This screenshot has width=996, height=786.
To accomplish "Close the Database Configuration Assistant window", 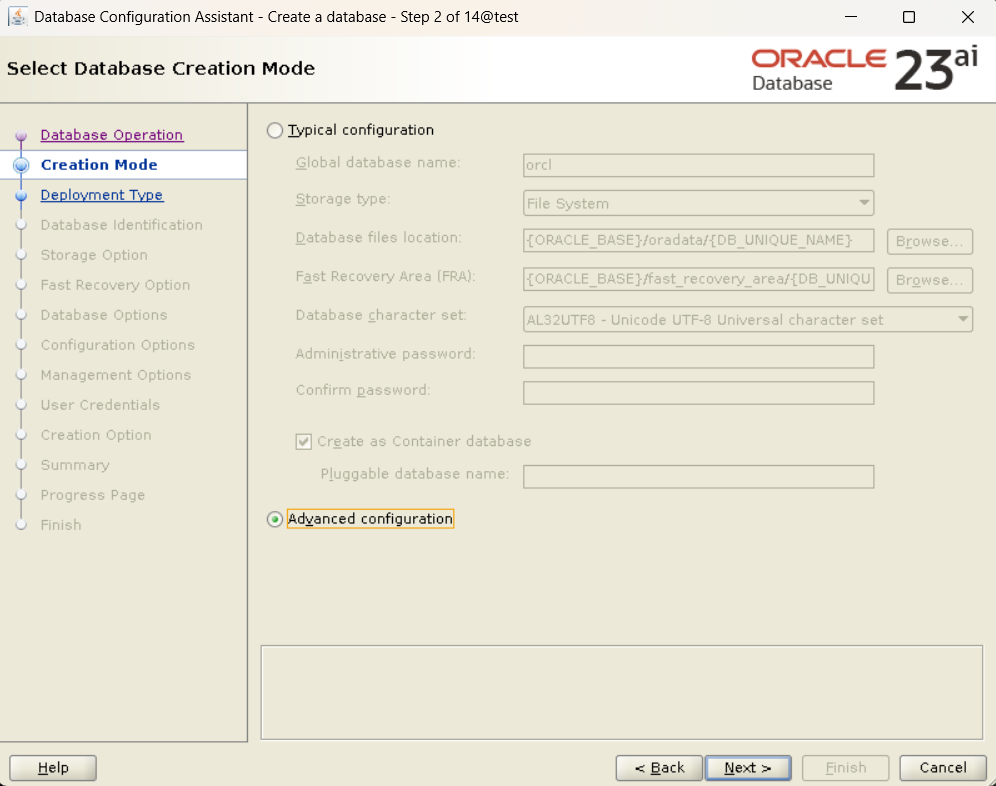I will tap(967, 17).
